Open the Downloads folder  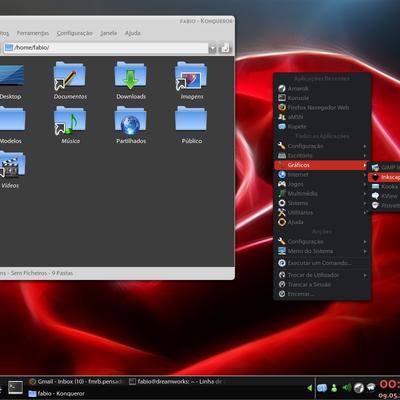tap(131, 80)
